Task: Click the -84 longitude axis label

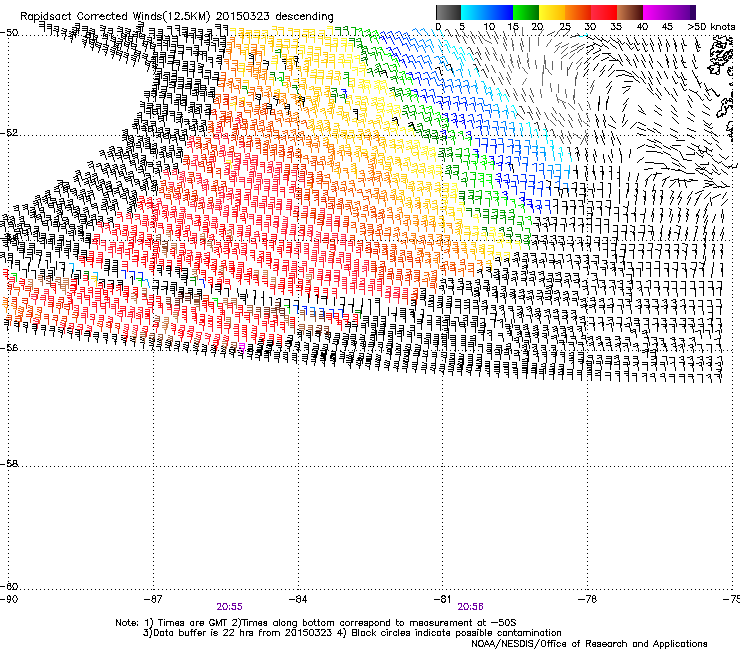Action: tap(298, 599)
